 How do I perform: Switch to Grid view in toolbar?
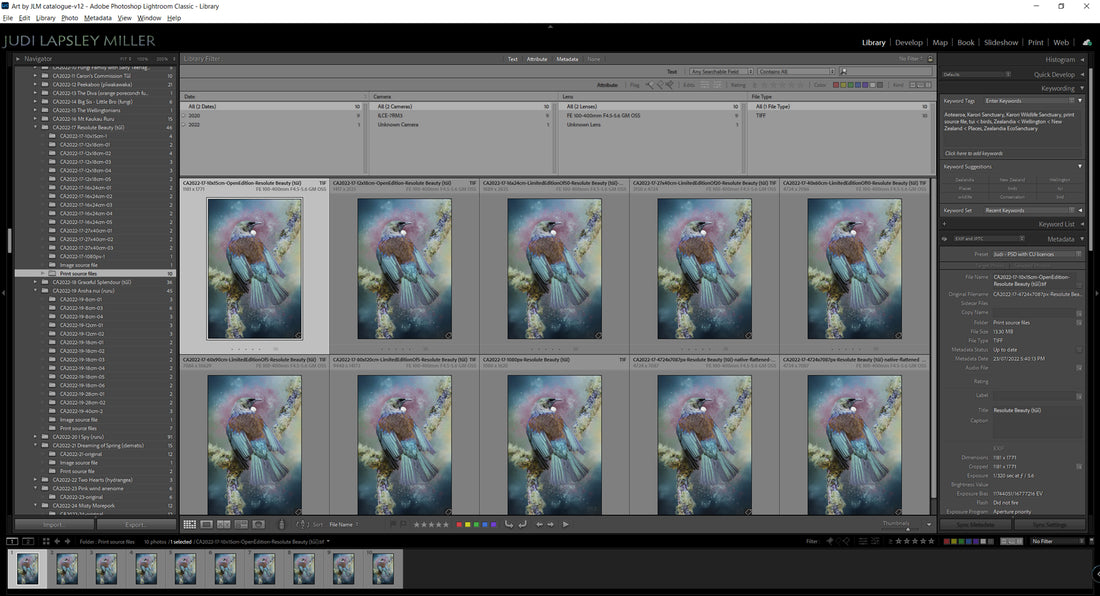point(190,524)
